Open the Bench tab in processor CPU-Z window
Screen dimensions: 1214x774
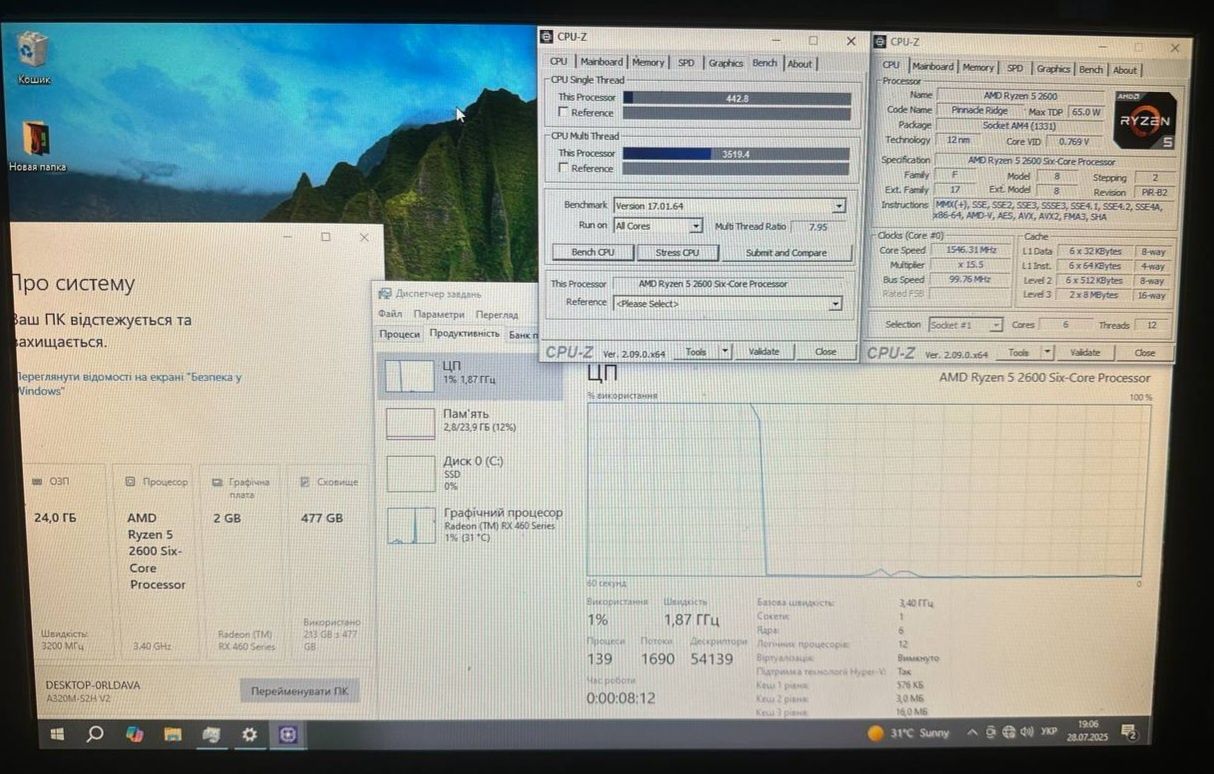click(1092, 70)
